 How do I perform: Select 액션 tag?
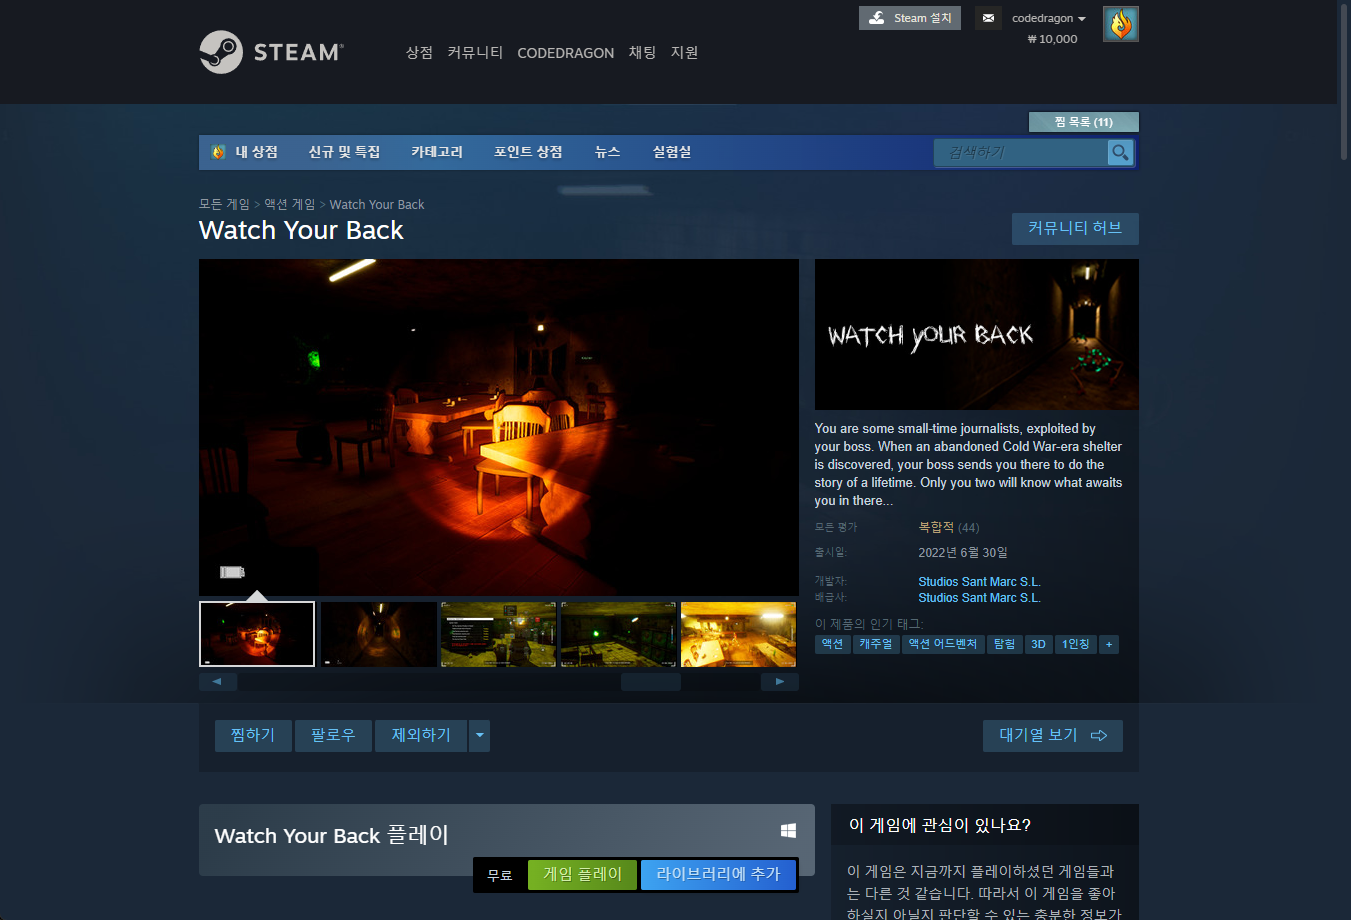[x=833, y=644]
